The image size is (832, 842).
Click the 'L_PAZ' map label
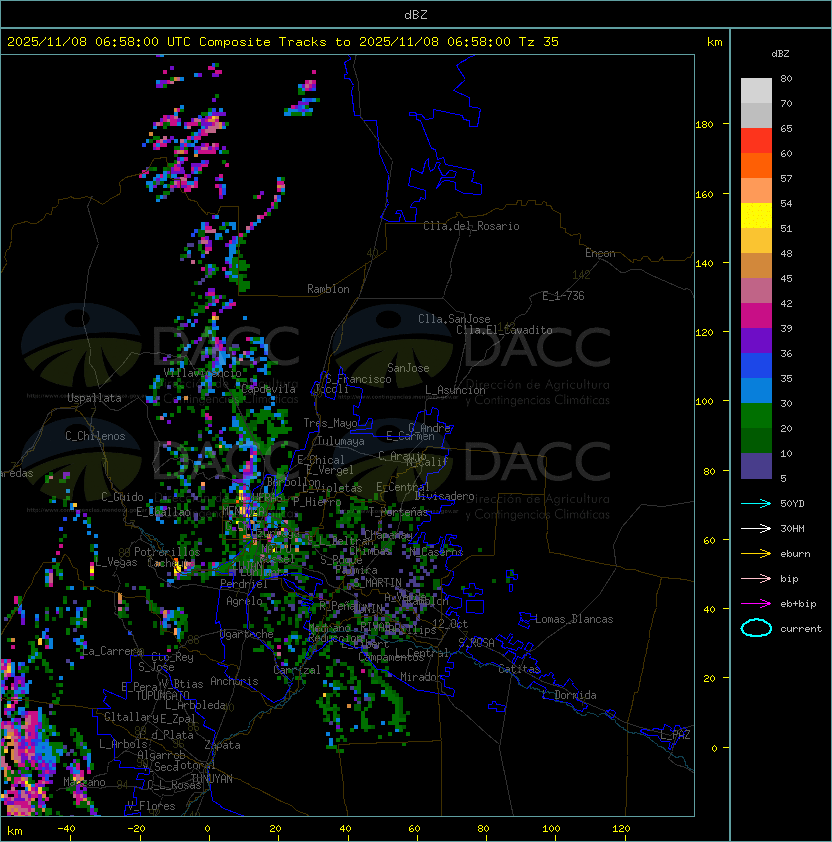675,735
